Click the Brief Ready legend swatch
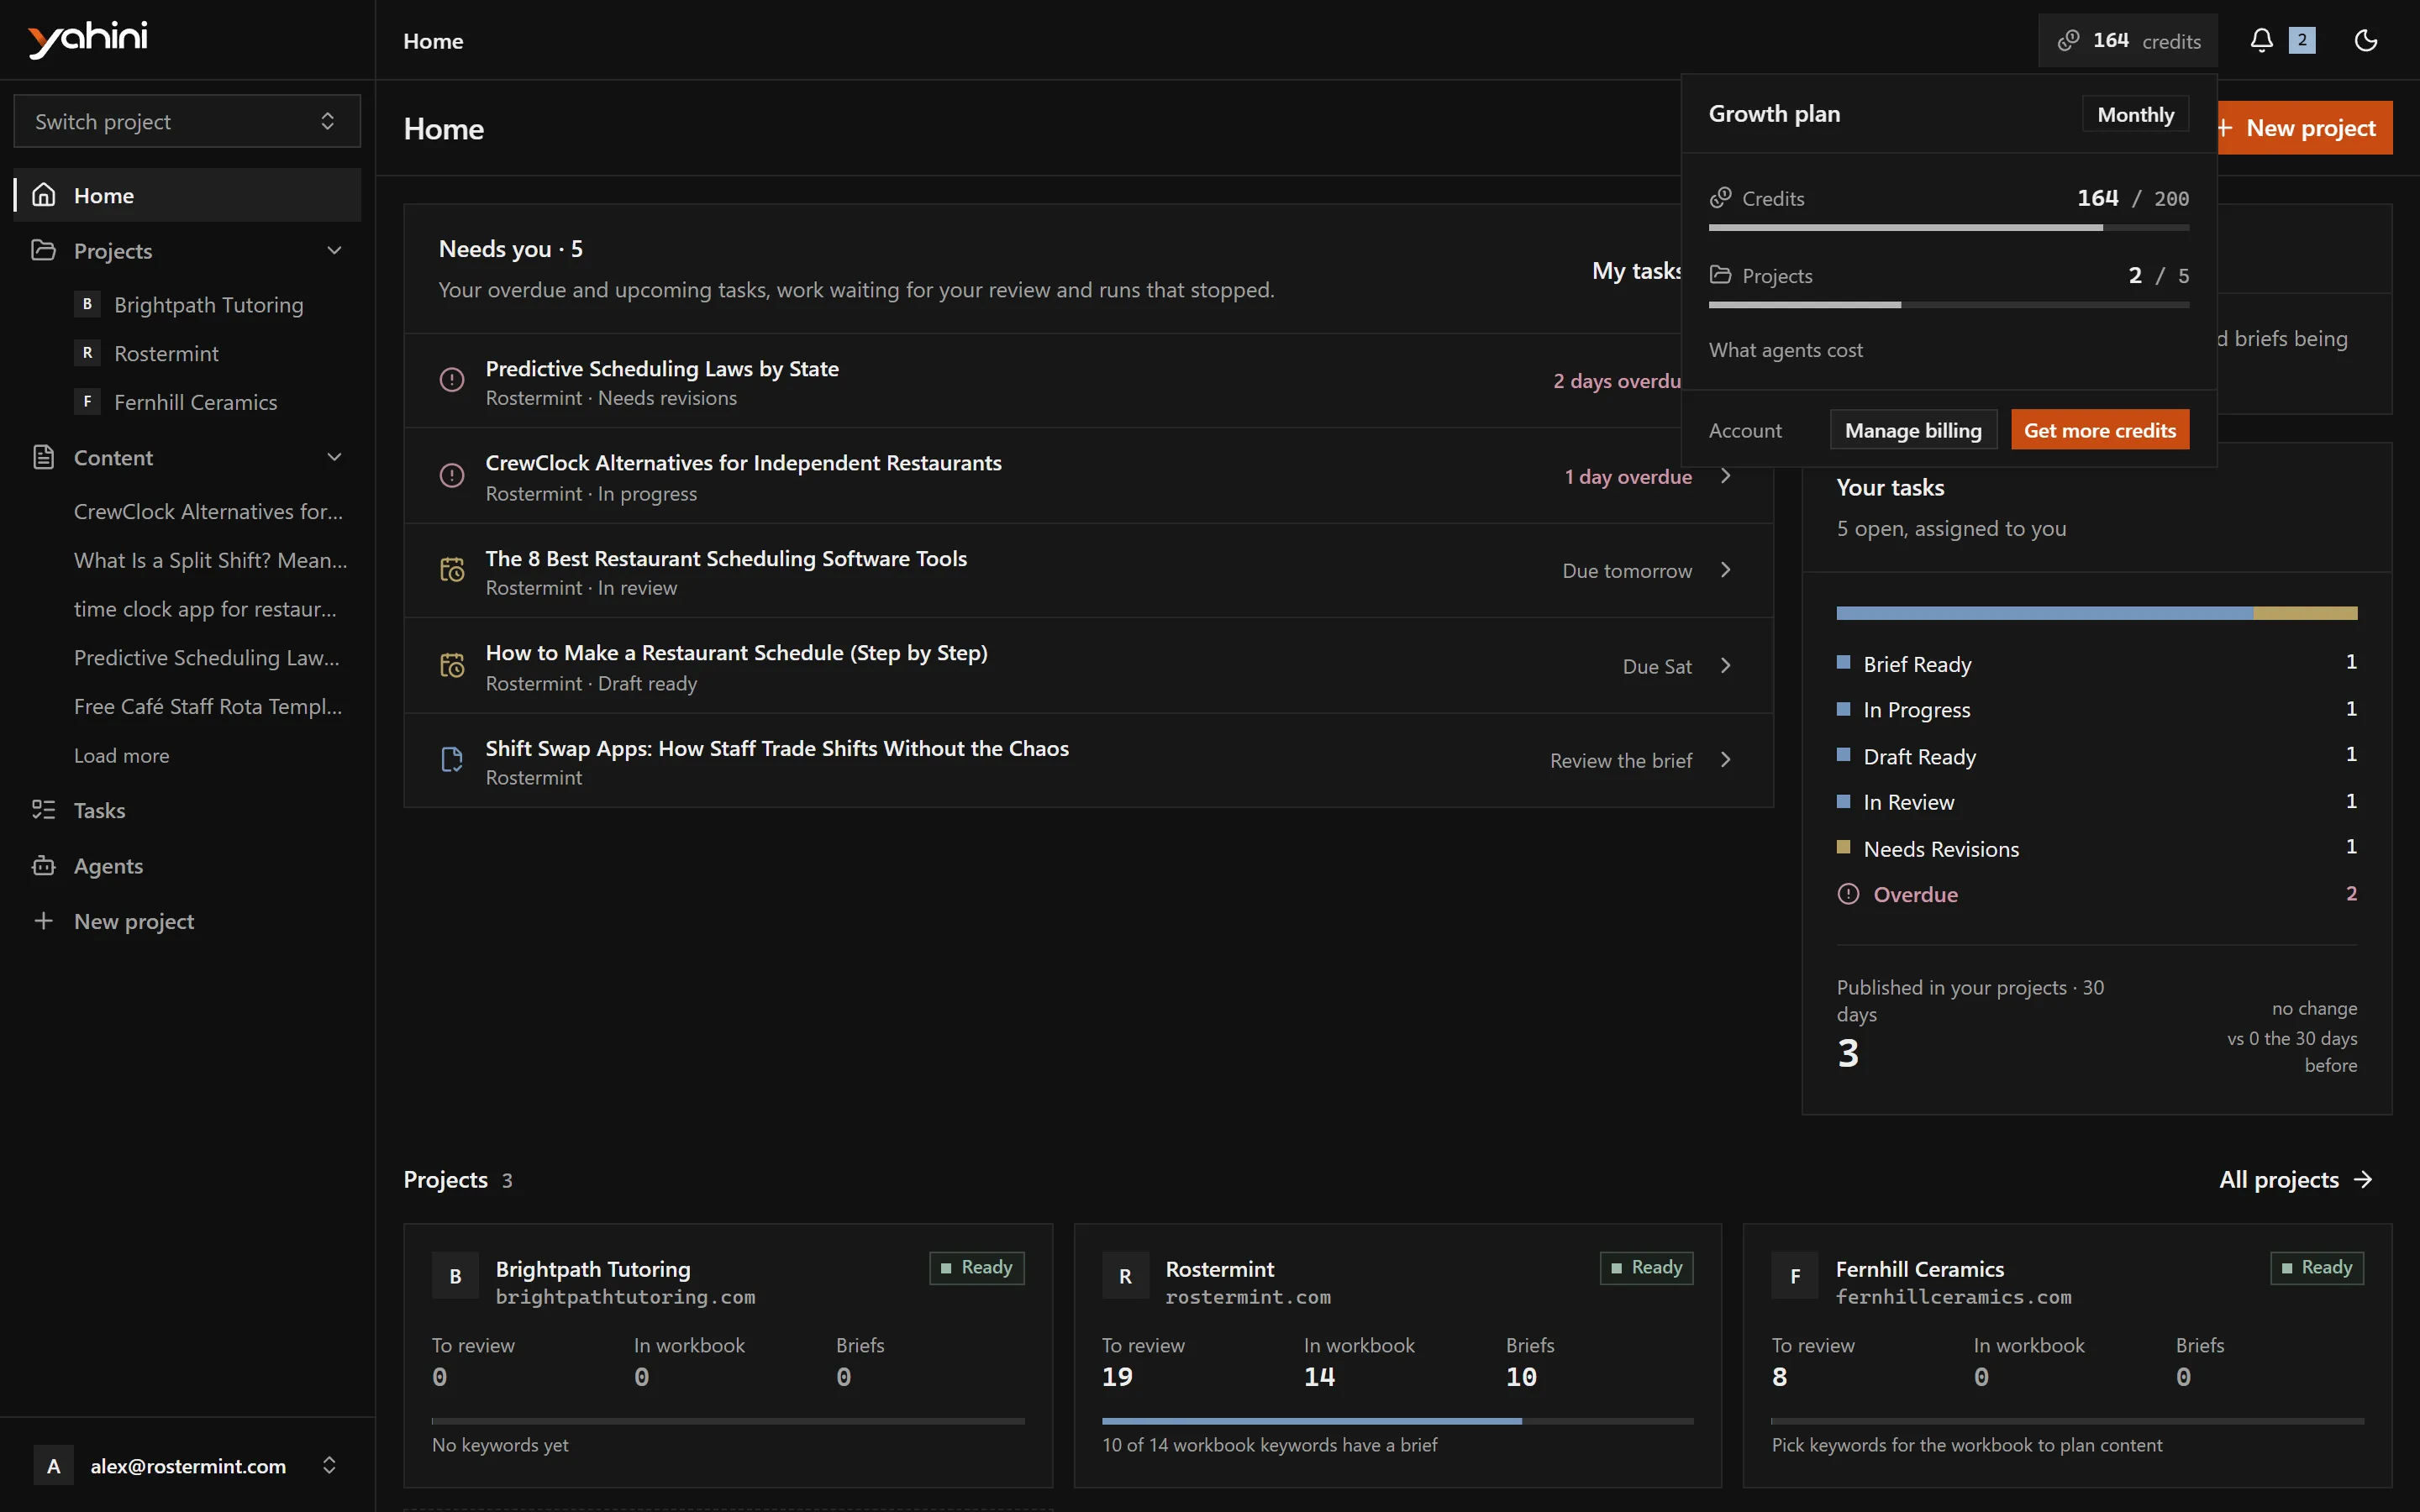The image size is (2420, 1512). [1843, 662]
